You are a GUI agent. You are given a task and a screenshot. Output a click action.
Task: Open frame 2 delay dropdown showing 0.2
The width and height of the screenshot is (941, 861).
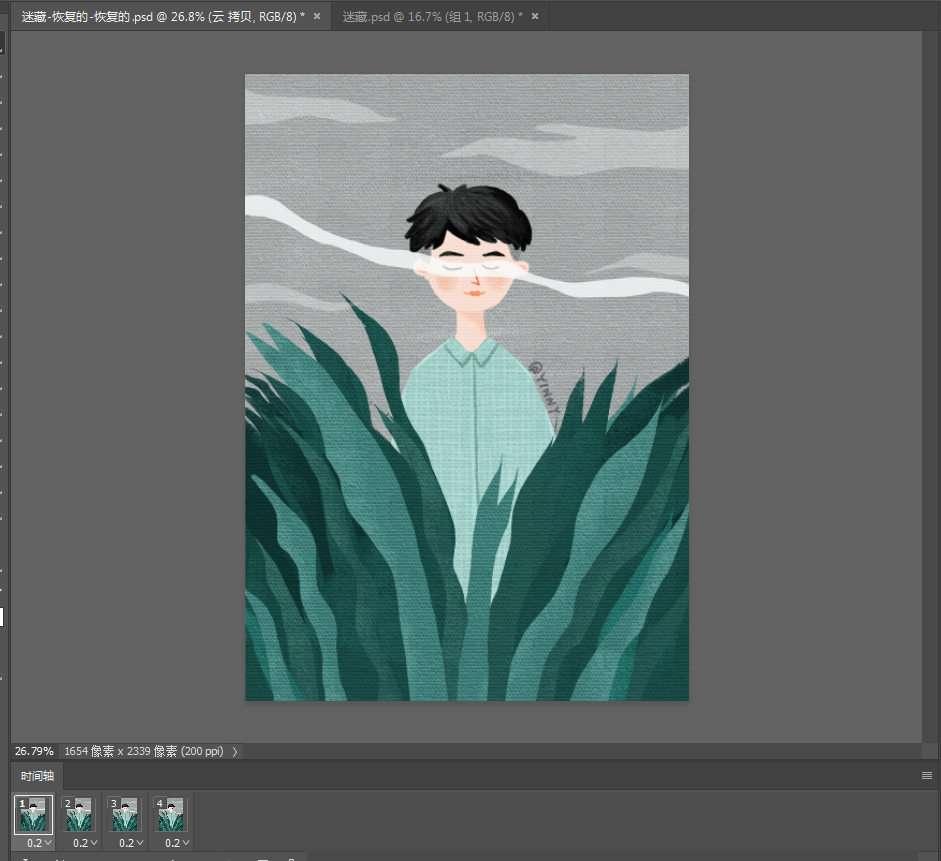[85, 843]
